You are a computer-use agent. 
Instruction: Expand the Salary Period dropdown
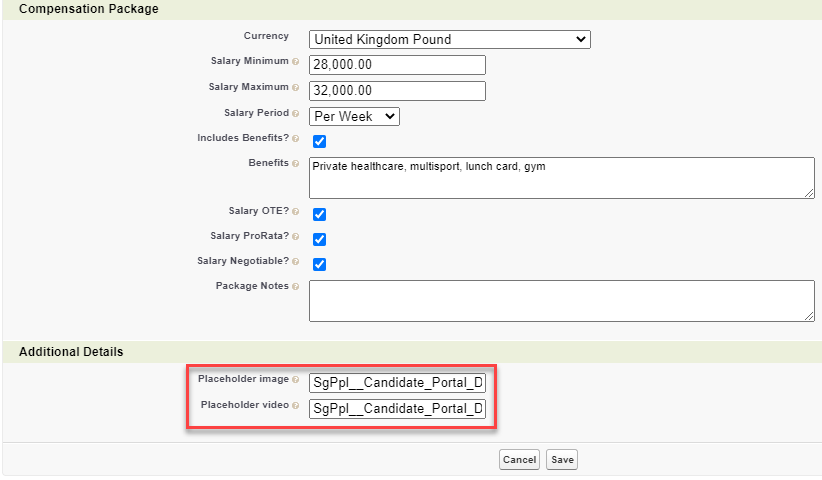[354, 116]
